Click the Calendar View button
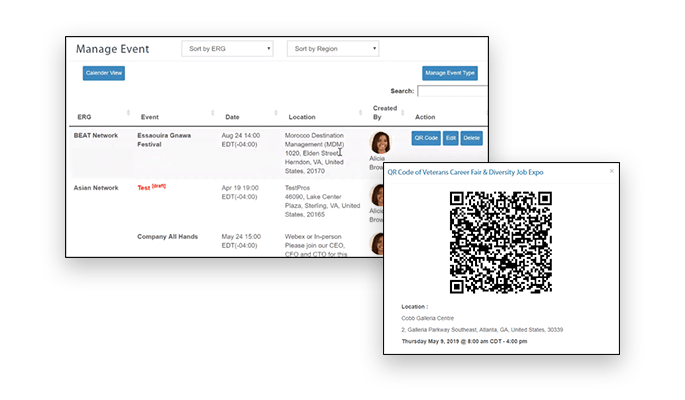 pos(104,73)
